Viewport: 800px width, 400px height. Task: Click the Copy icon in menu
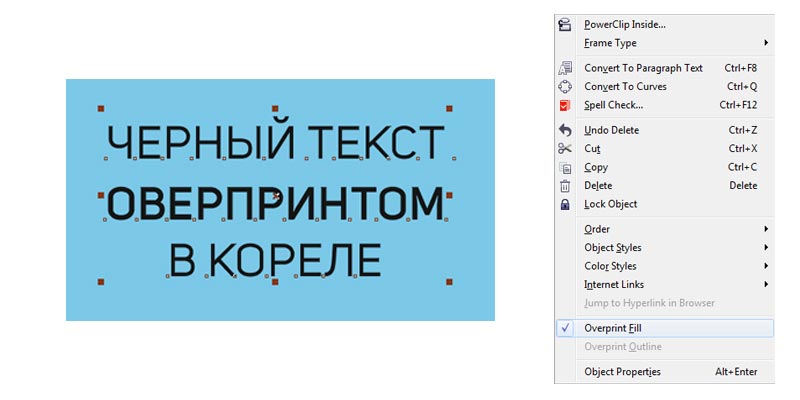click(565, 167)
